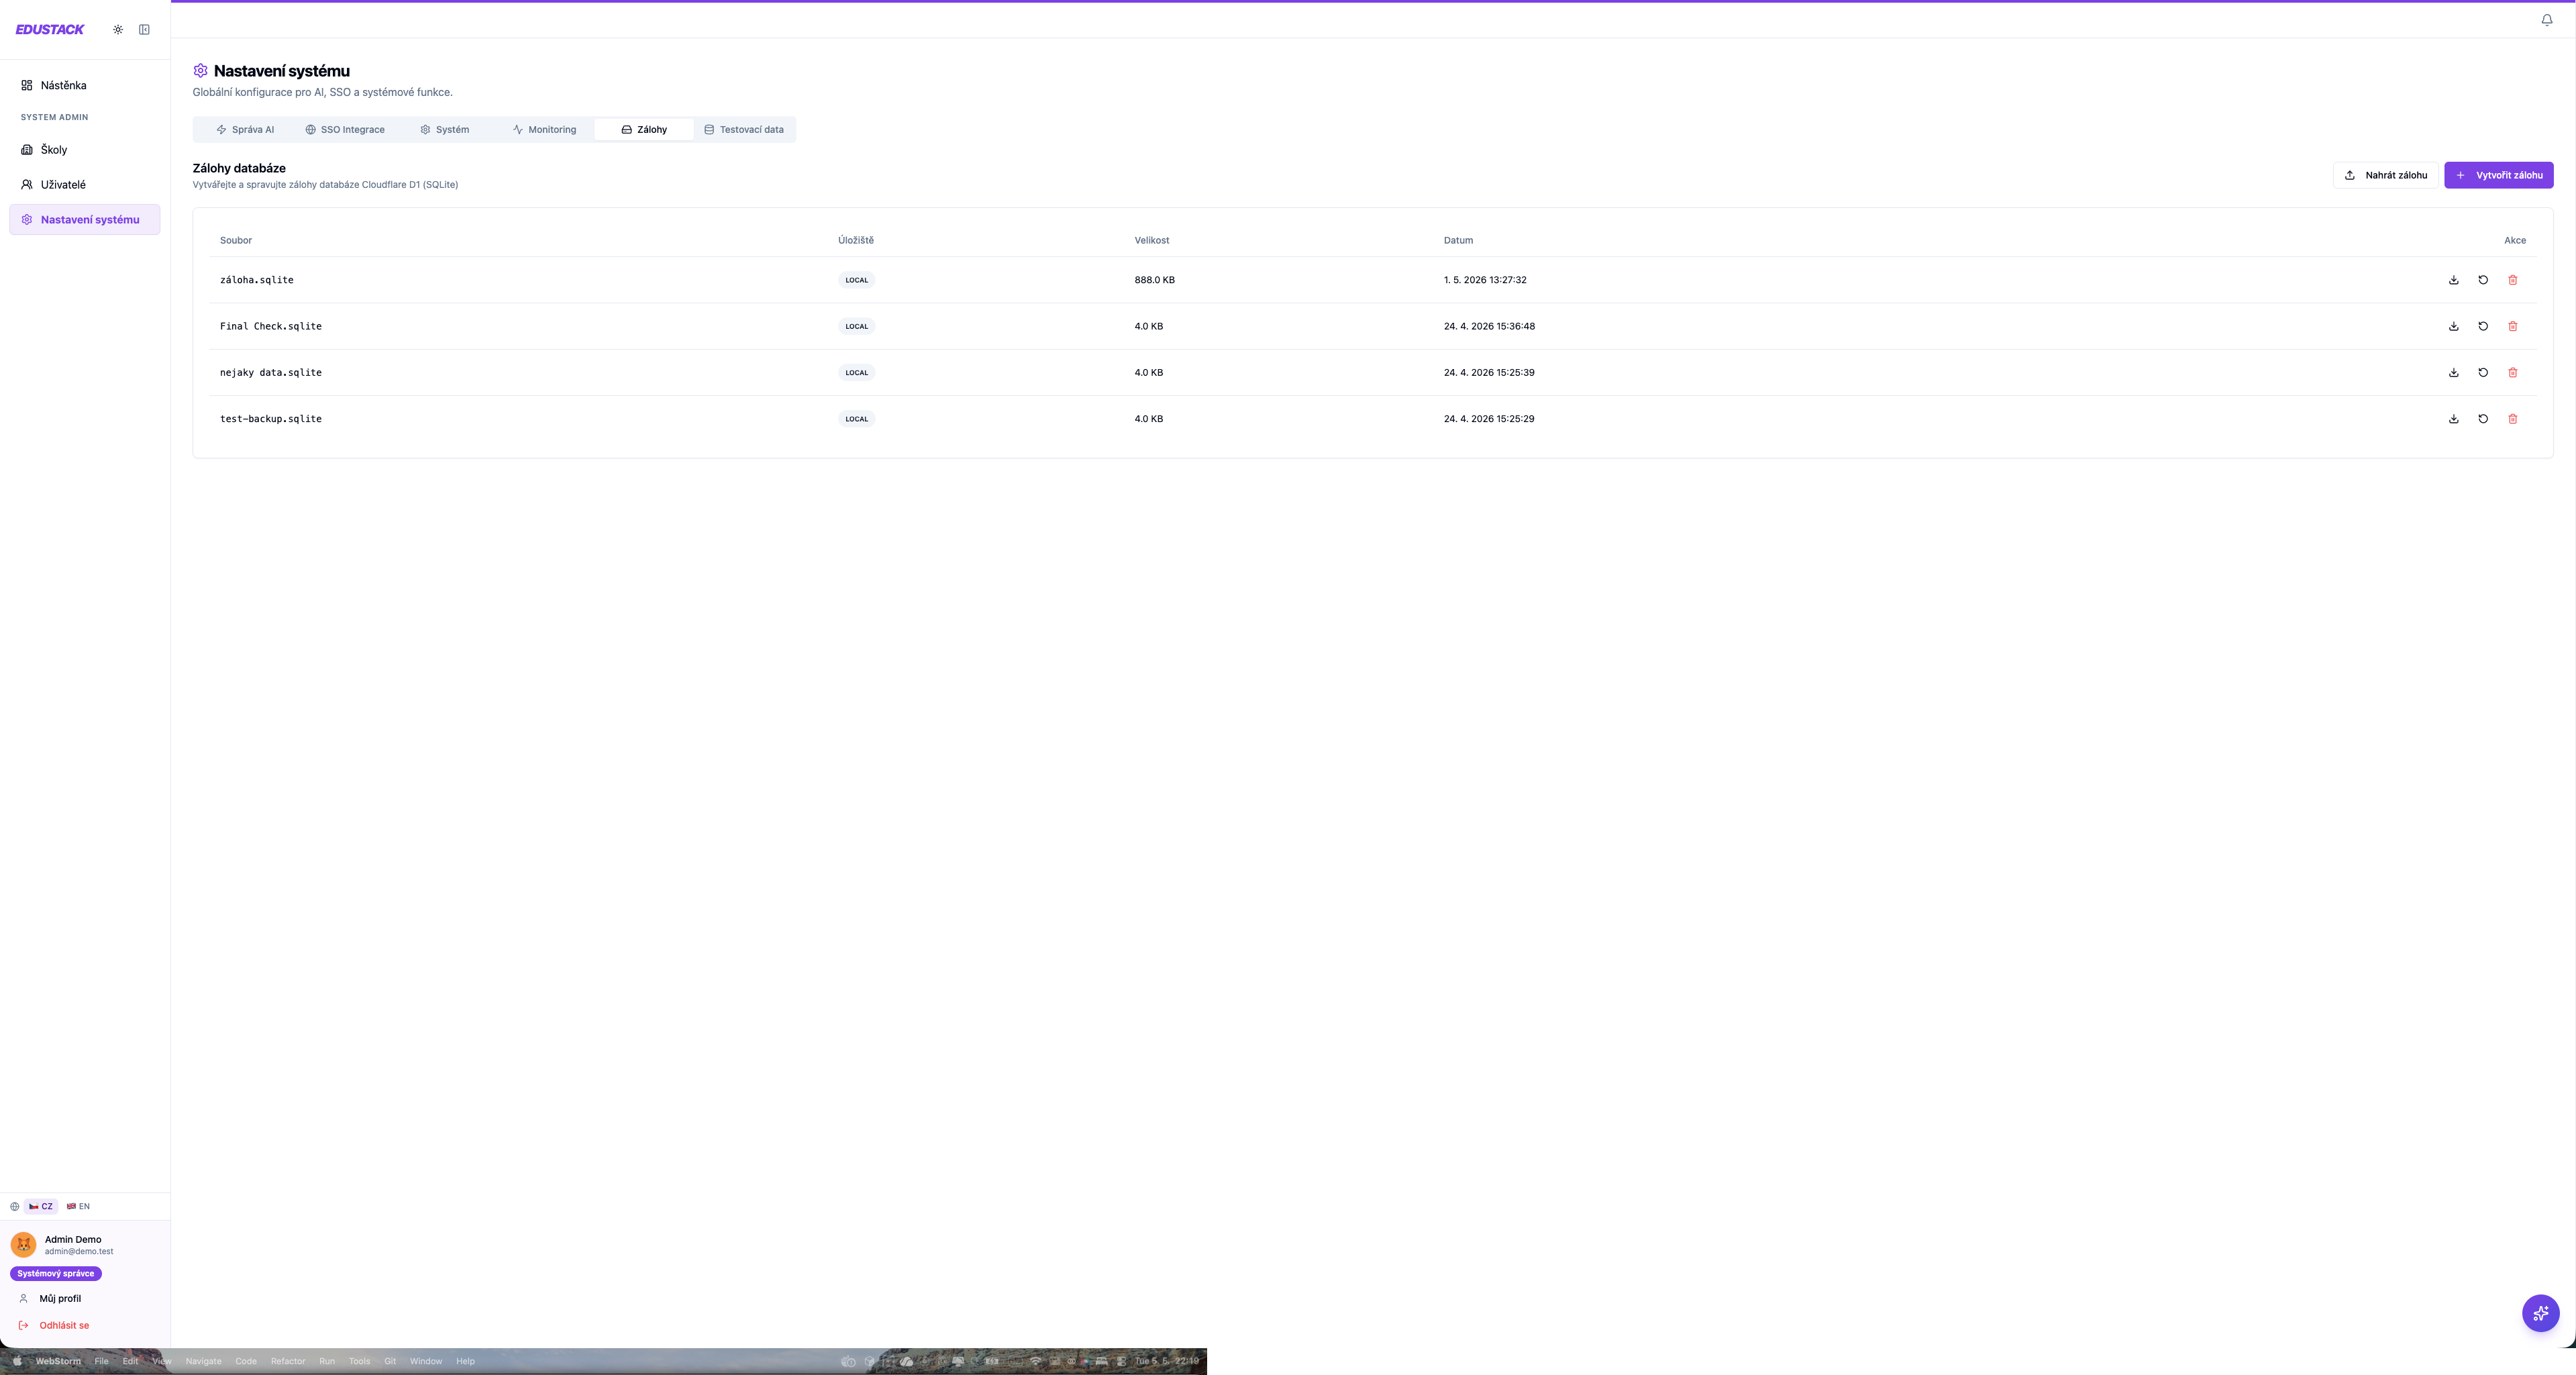
Task: Open the AI assistant floating button
Action: [2540, 1313]
